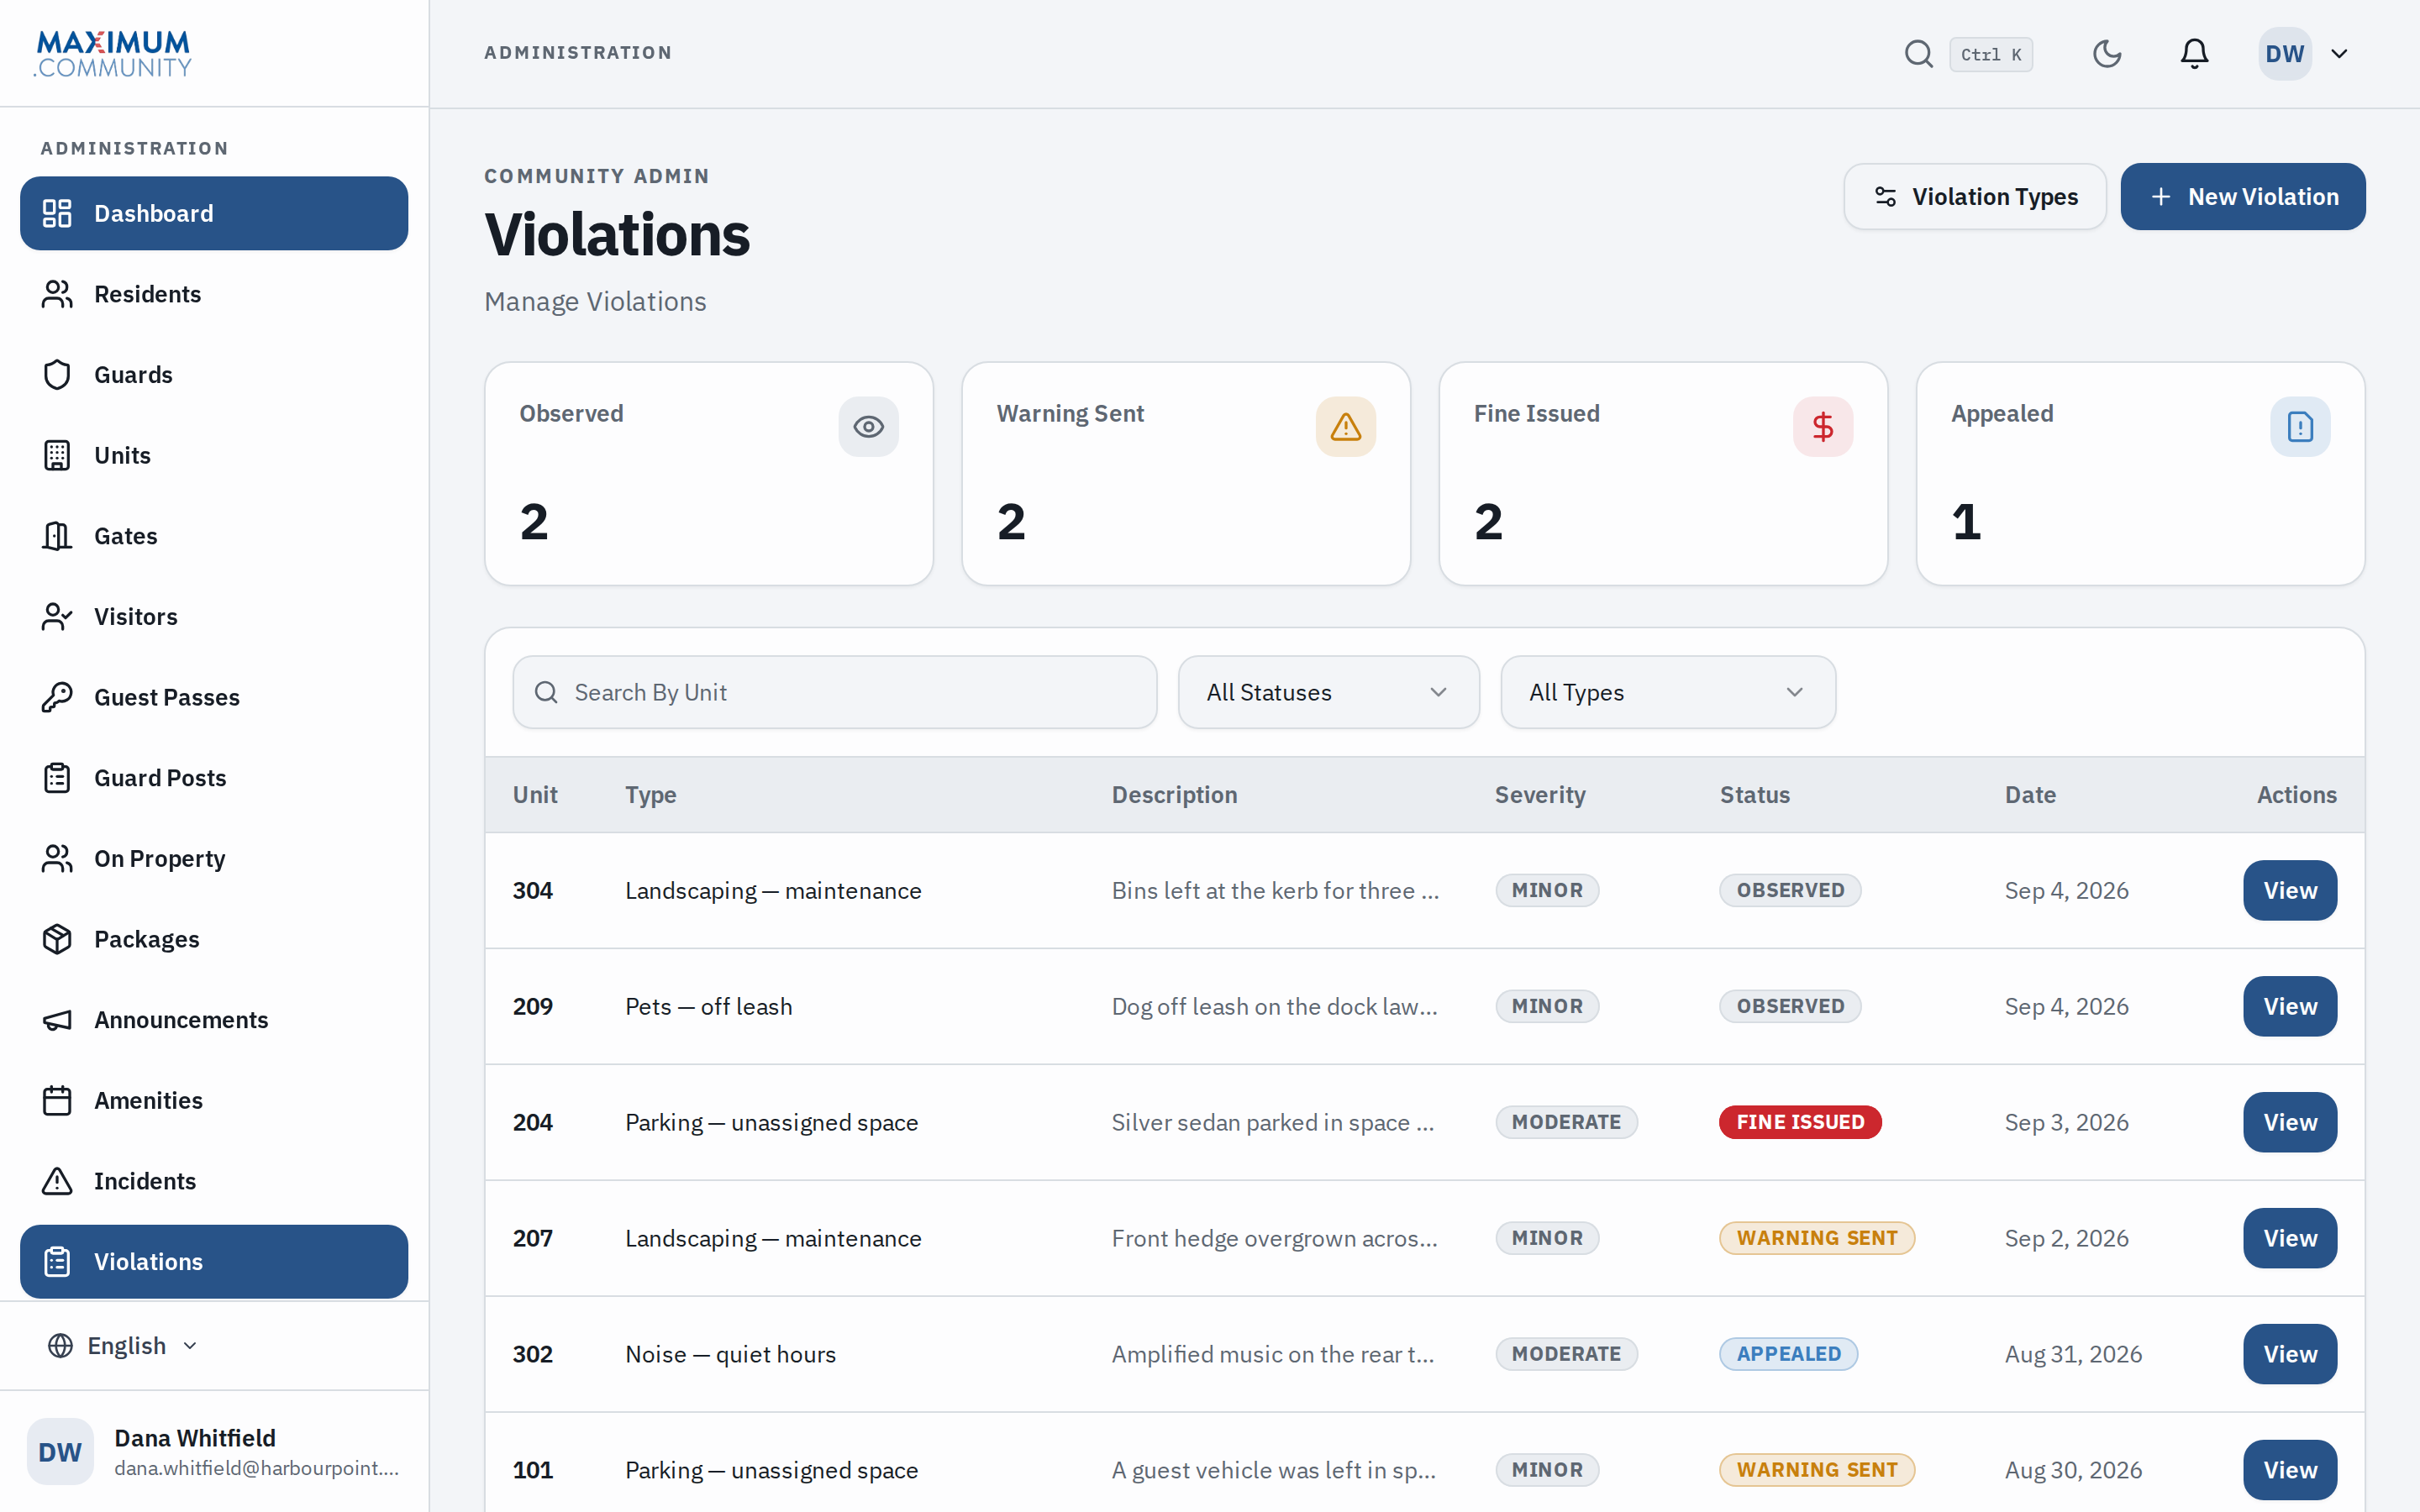
Task: Click the Status column header
Action: click(x=1754, y=795)
